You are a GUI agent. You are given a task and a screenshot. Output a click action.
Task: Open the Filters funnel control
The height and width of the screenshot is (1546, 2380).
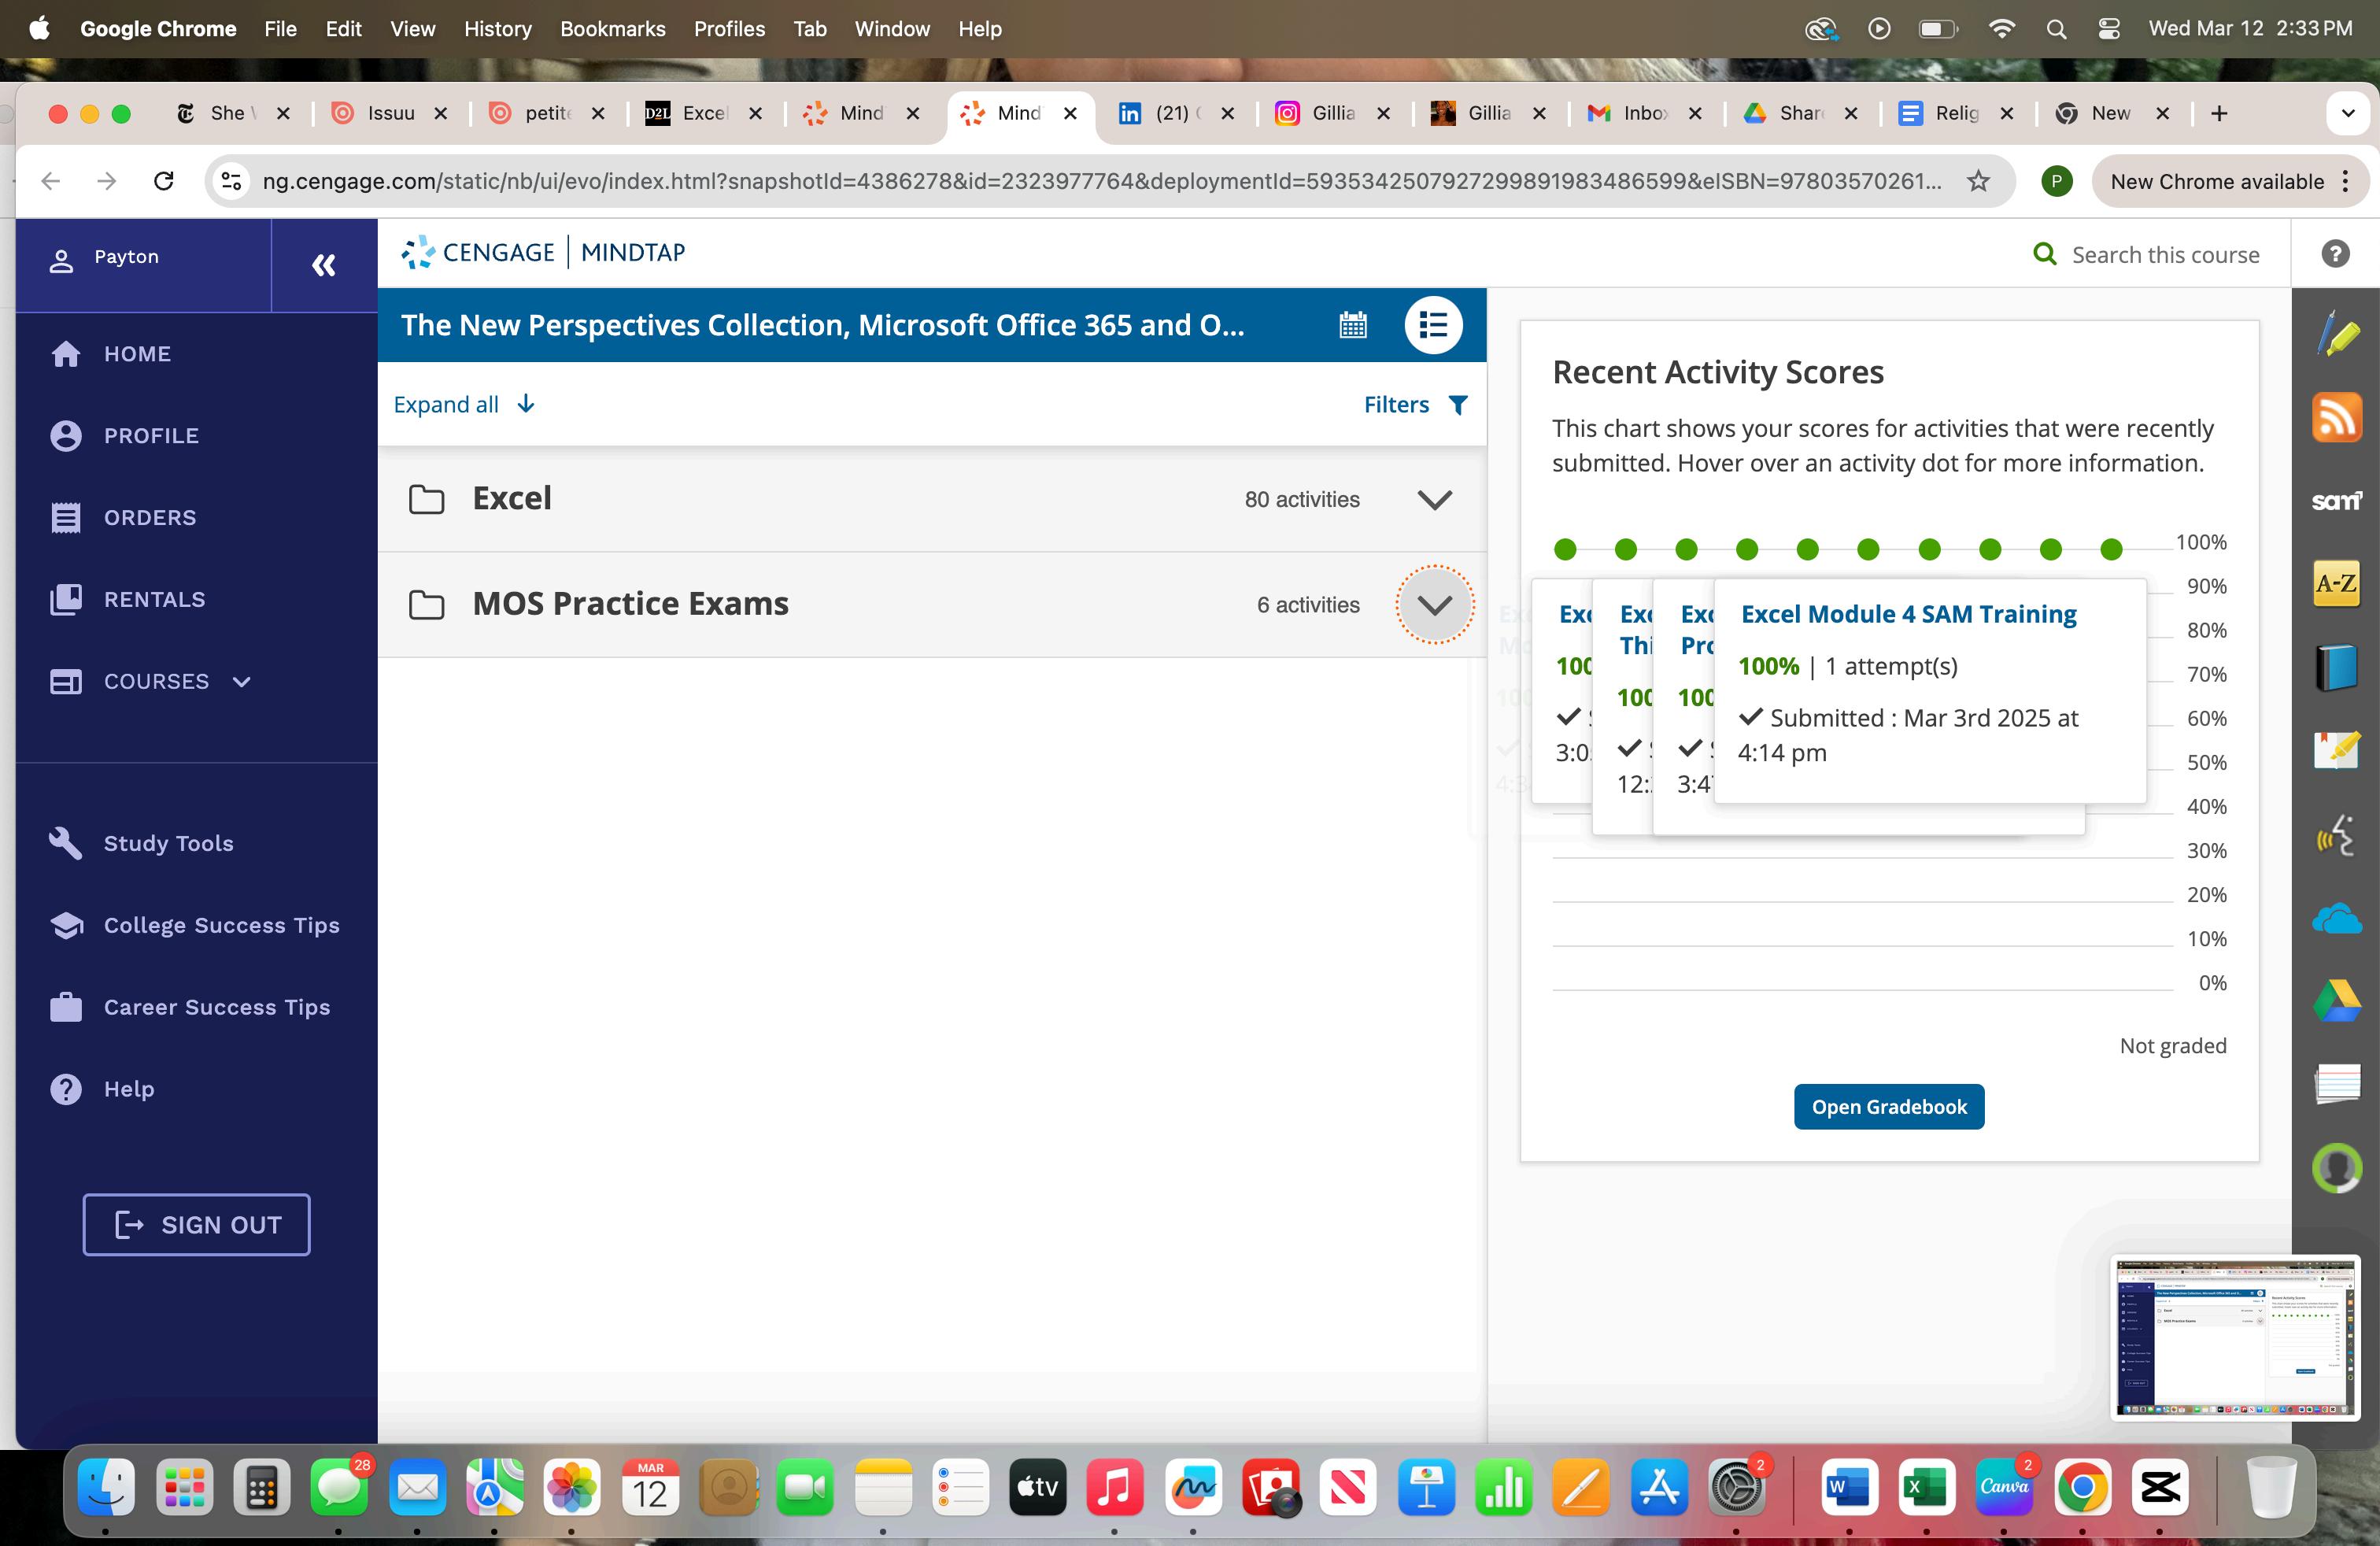[1416, 405]
